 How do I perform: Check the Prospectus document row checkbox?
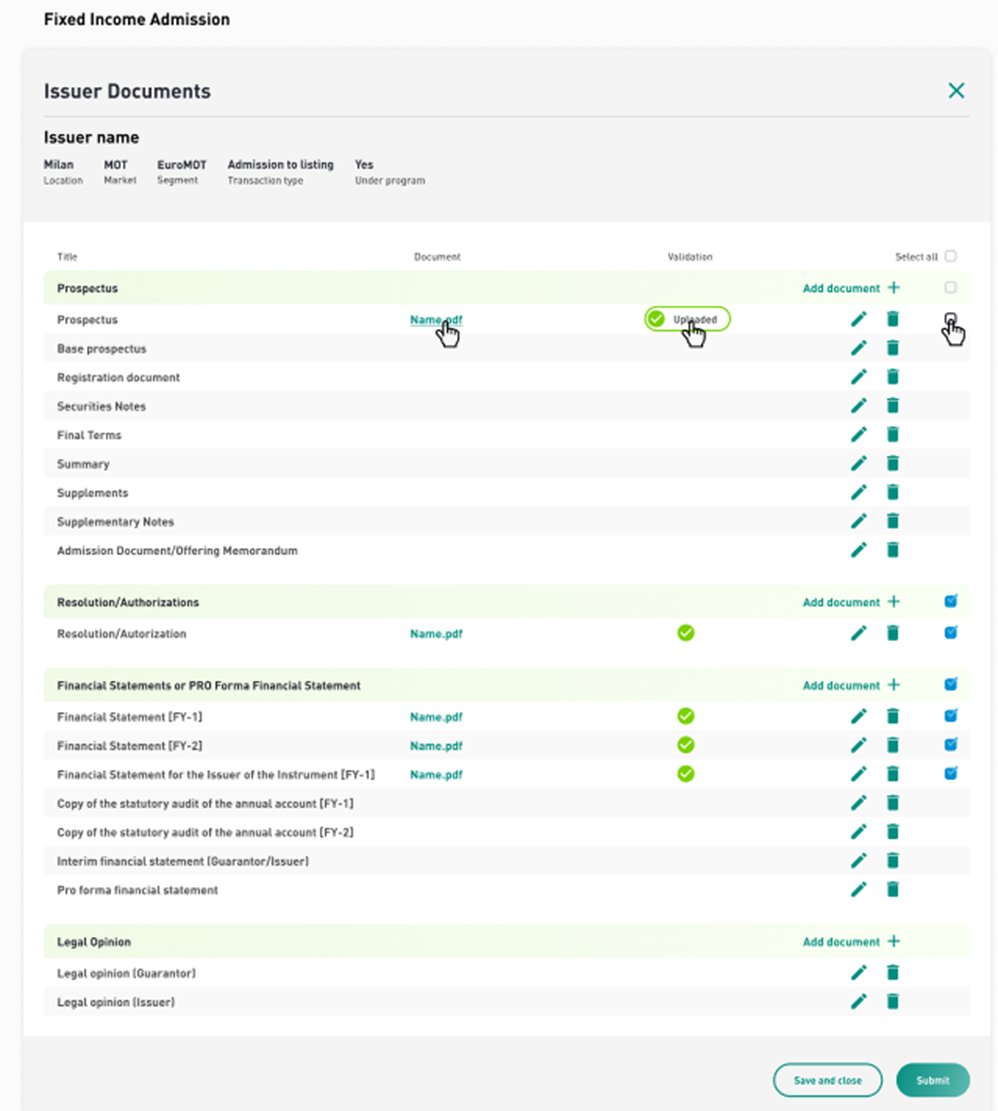pos(951,319)
